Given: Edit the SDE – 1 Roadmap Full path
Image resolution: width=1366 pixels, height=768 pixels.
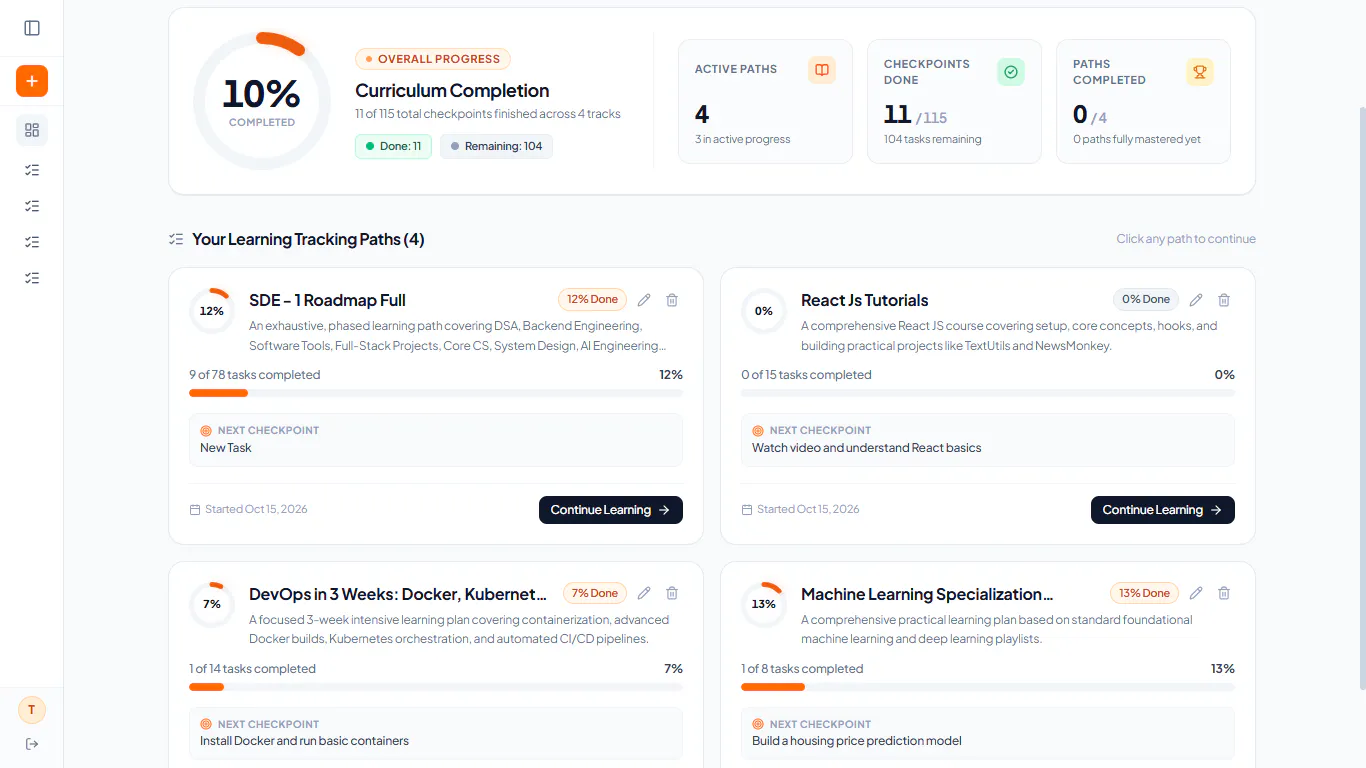Looking at the screenshot, I should coord(644,300).
